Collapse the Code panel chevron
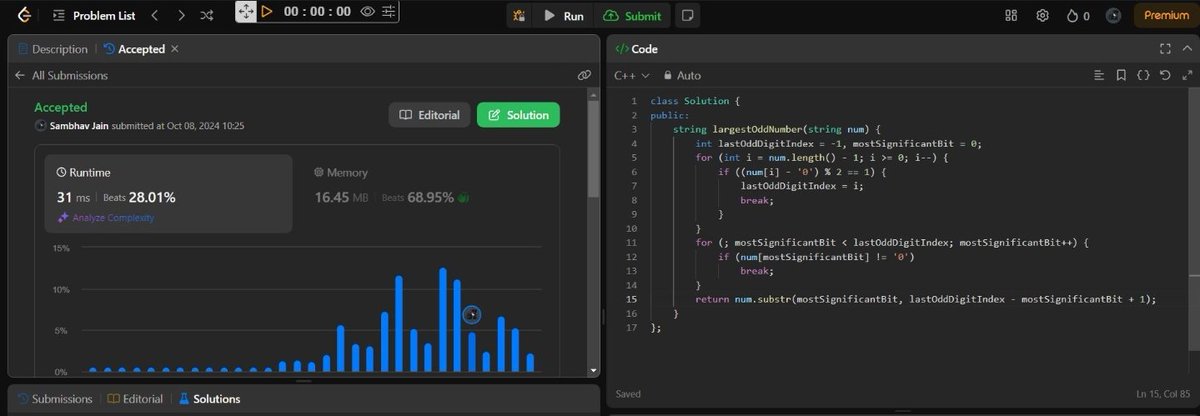 coord(1186,48)
